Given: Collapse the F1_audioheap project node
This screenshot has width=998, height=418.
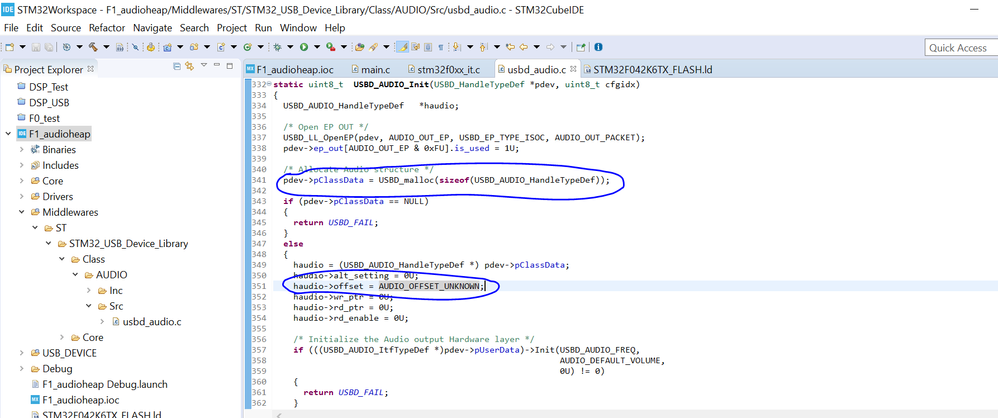Looking at the screenshot, I should 8,134.
